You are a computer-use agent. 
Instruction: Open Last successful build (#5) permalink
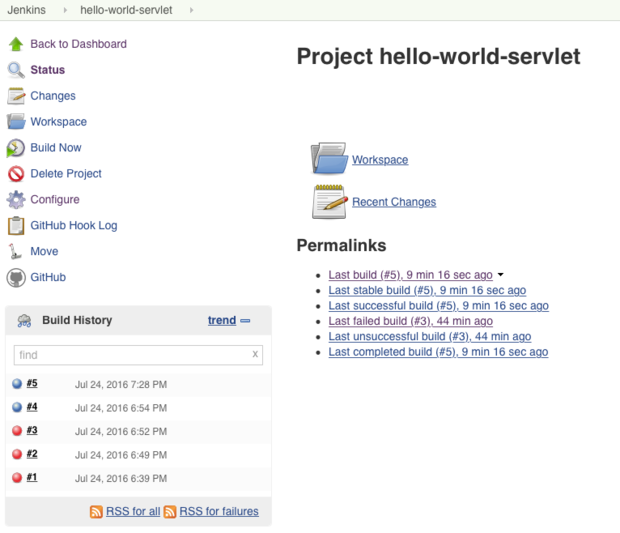[439, 306]
